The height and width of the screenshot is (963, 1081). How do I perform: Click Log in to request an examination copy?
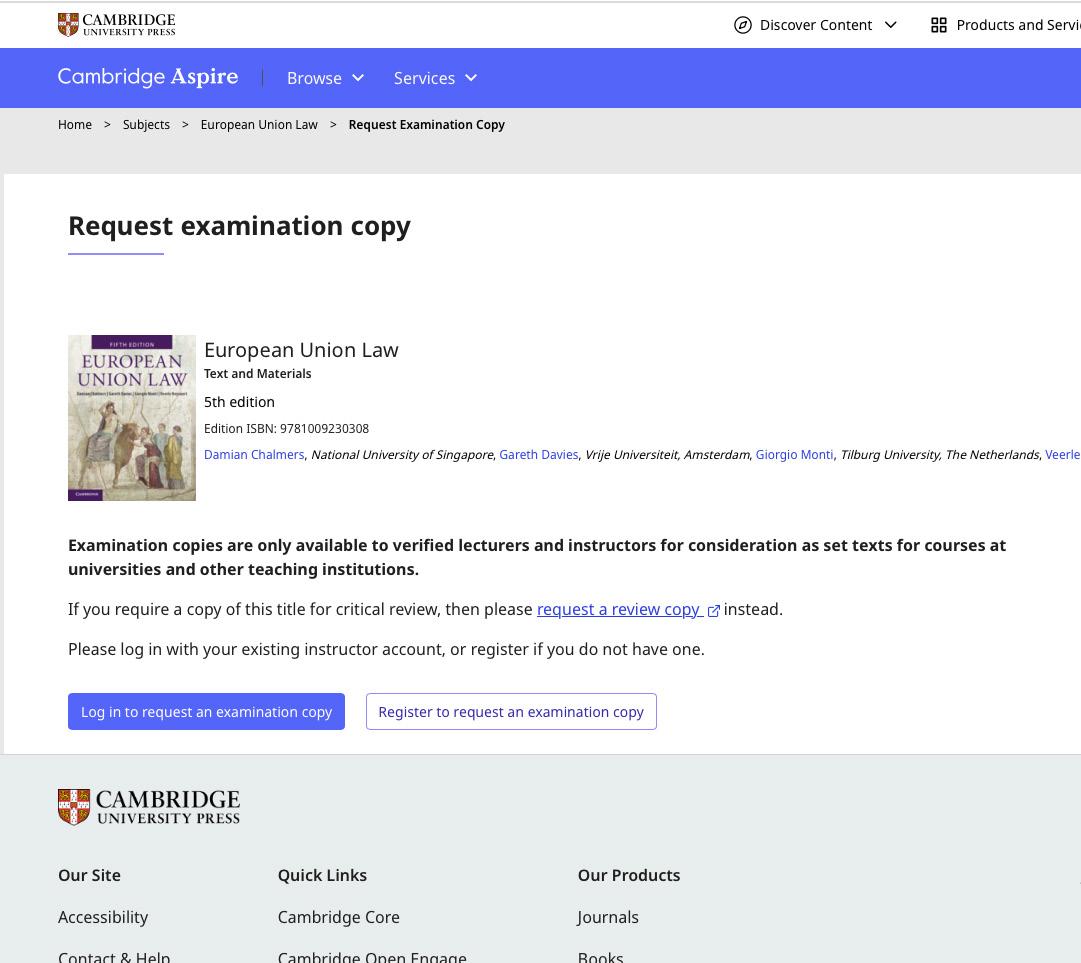click(206, 711)
